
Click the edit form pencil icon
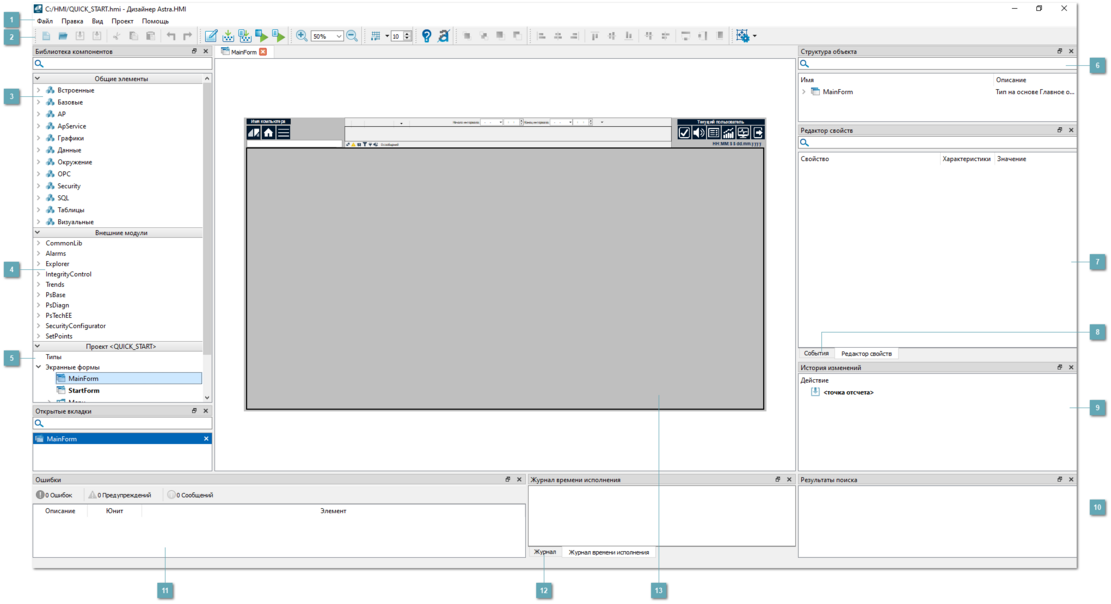(211, 36)
